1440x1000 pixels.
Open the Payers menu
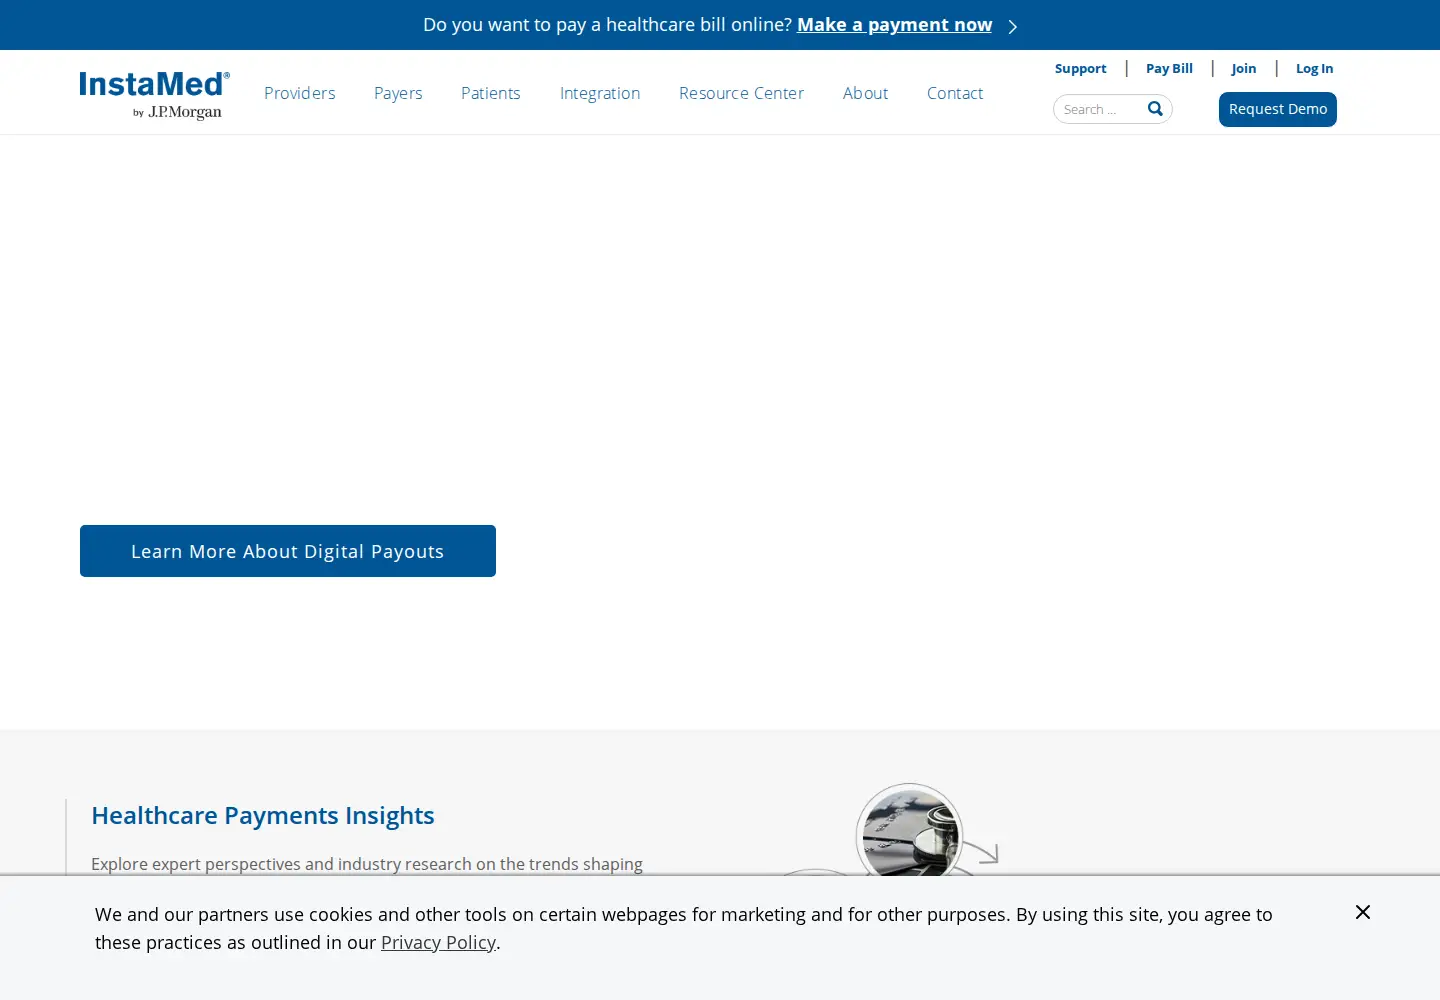tap(398, 93)
